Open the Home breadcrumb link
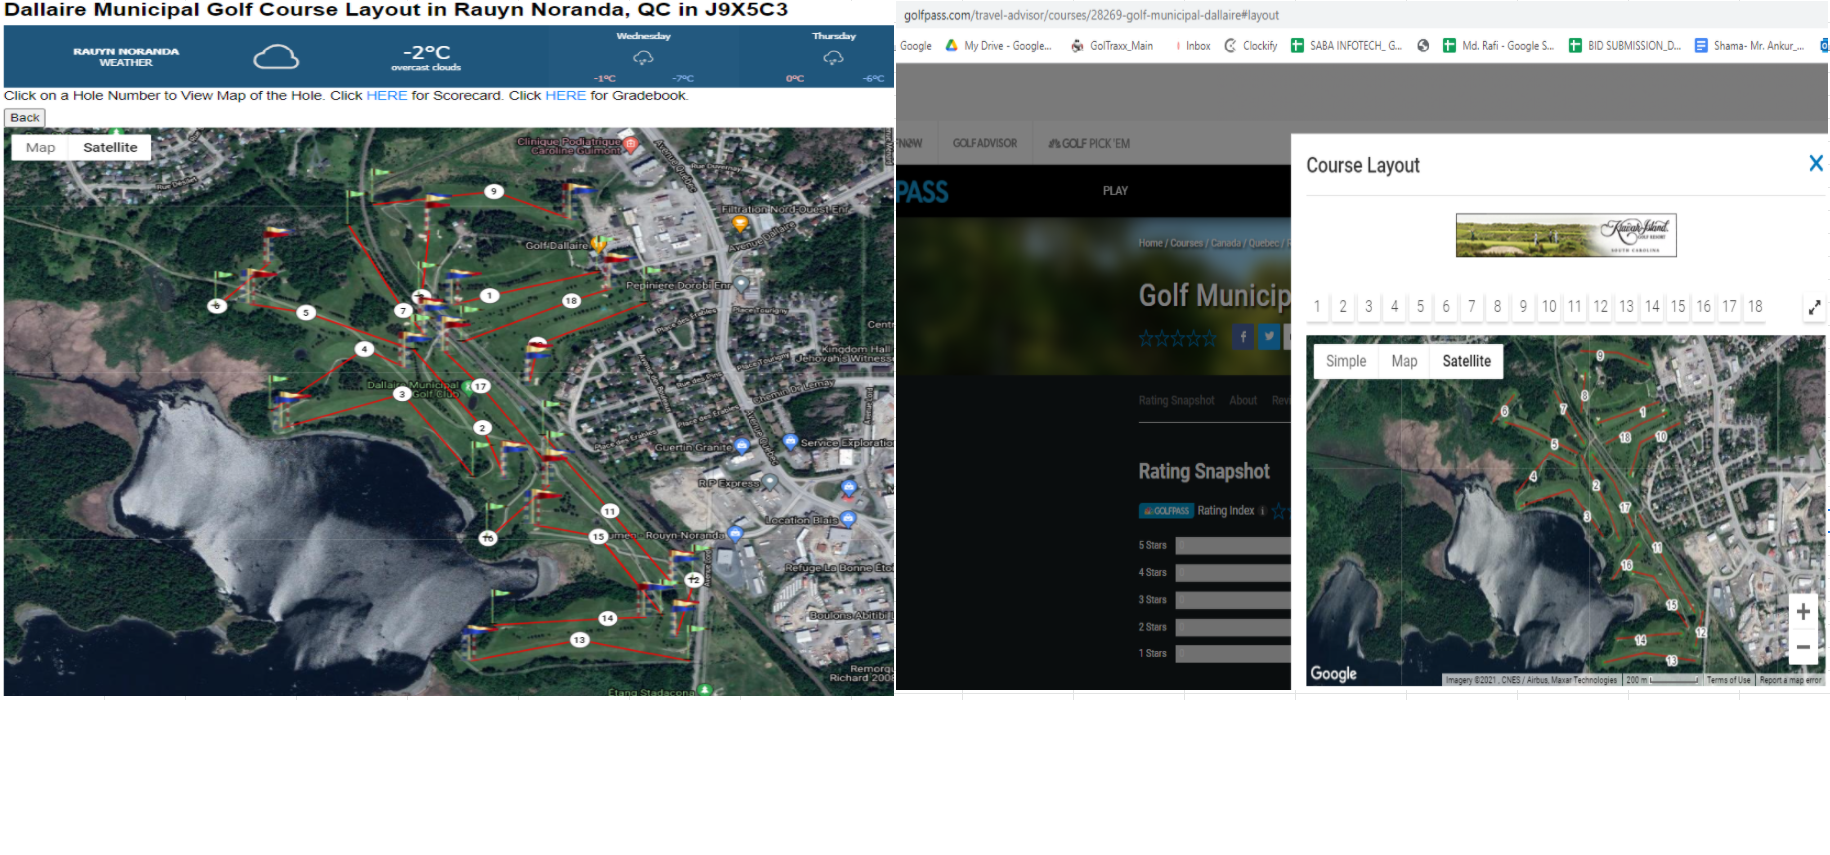1830x855 pixels. [x=1150, y=243]
